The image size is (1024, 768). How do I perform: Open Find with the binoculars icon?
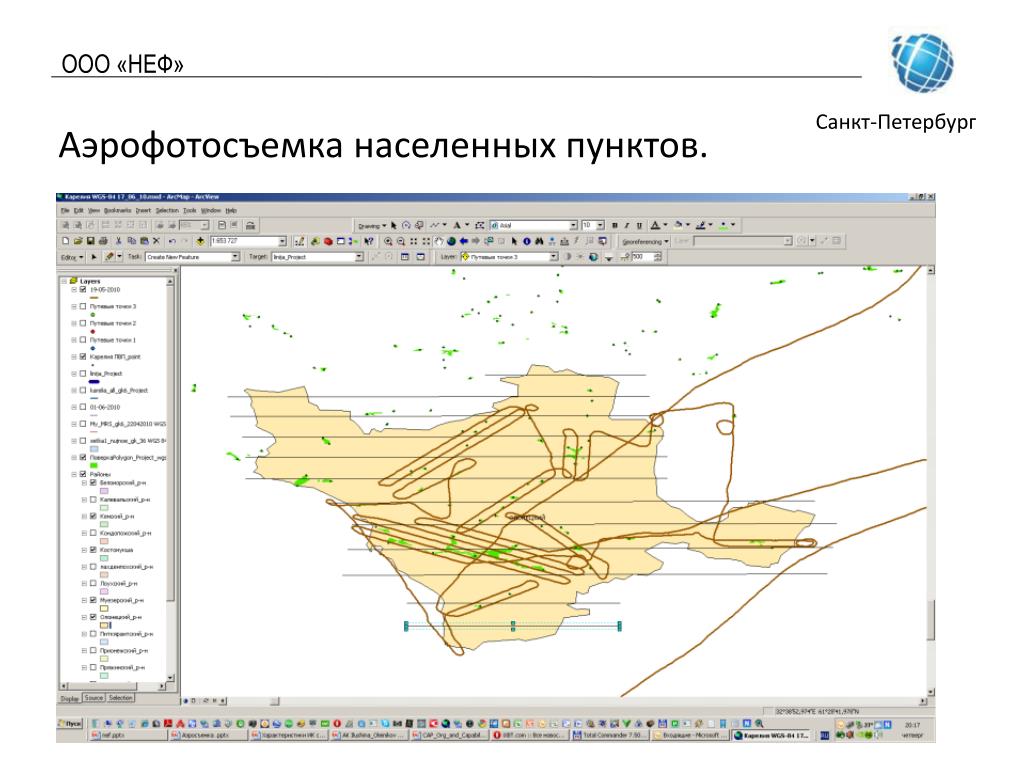(x=539, y=241)
